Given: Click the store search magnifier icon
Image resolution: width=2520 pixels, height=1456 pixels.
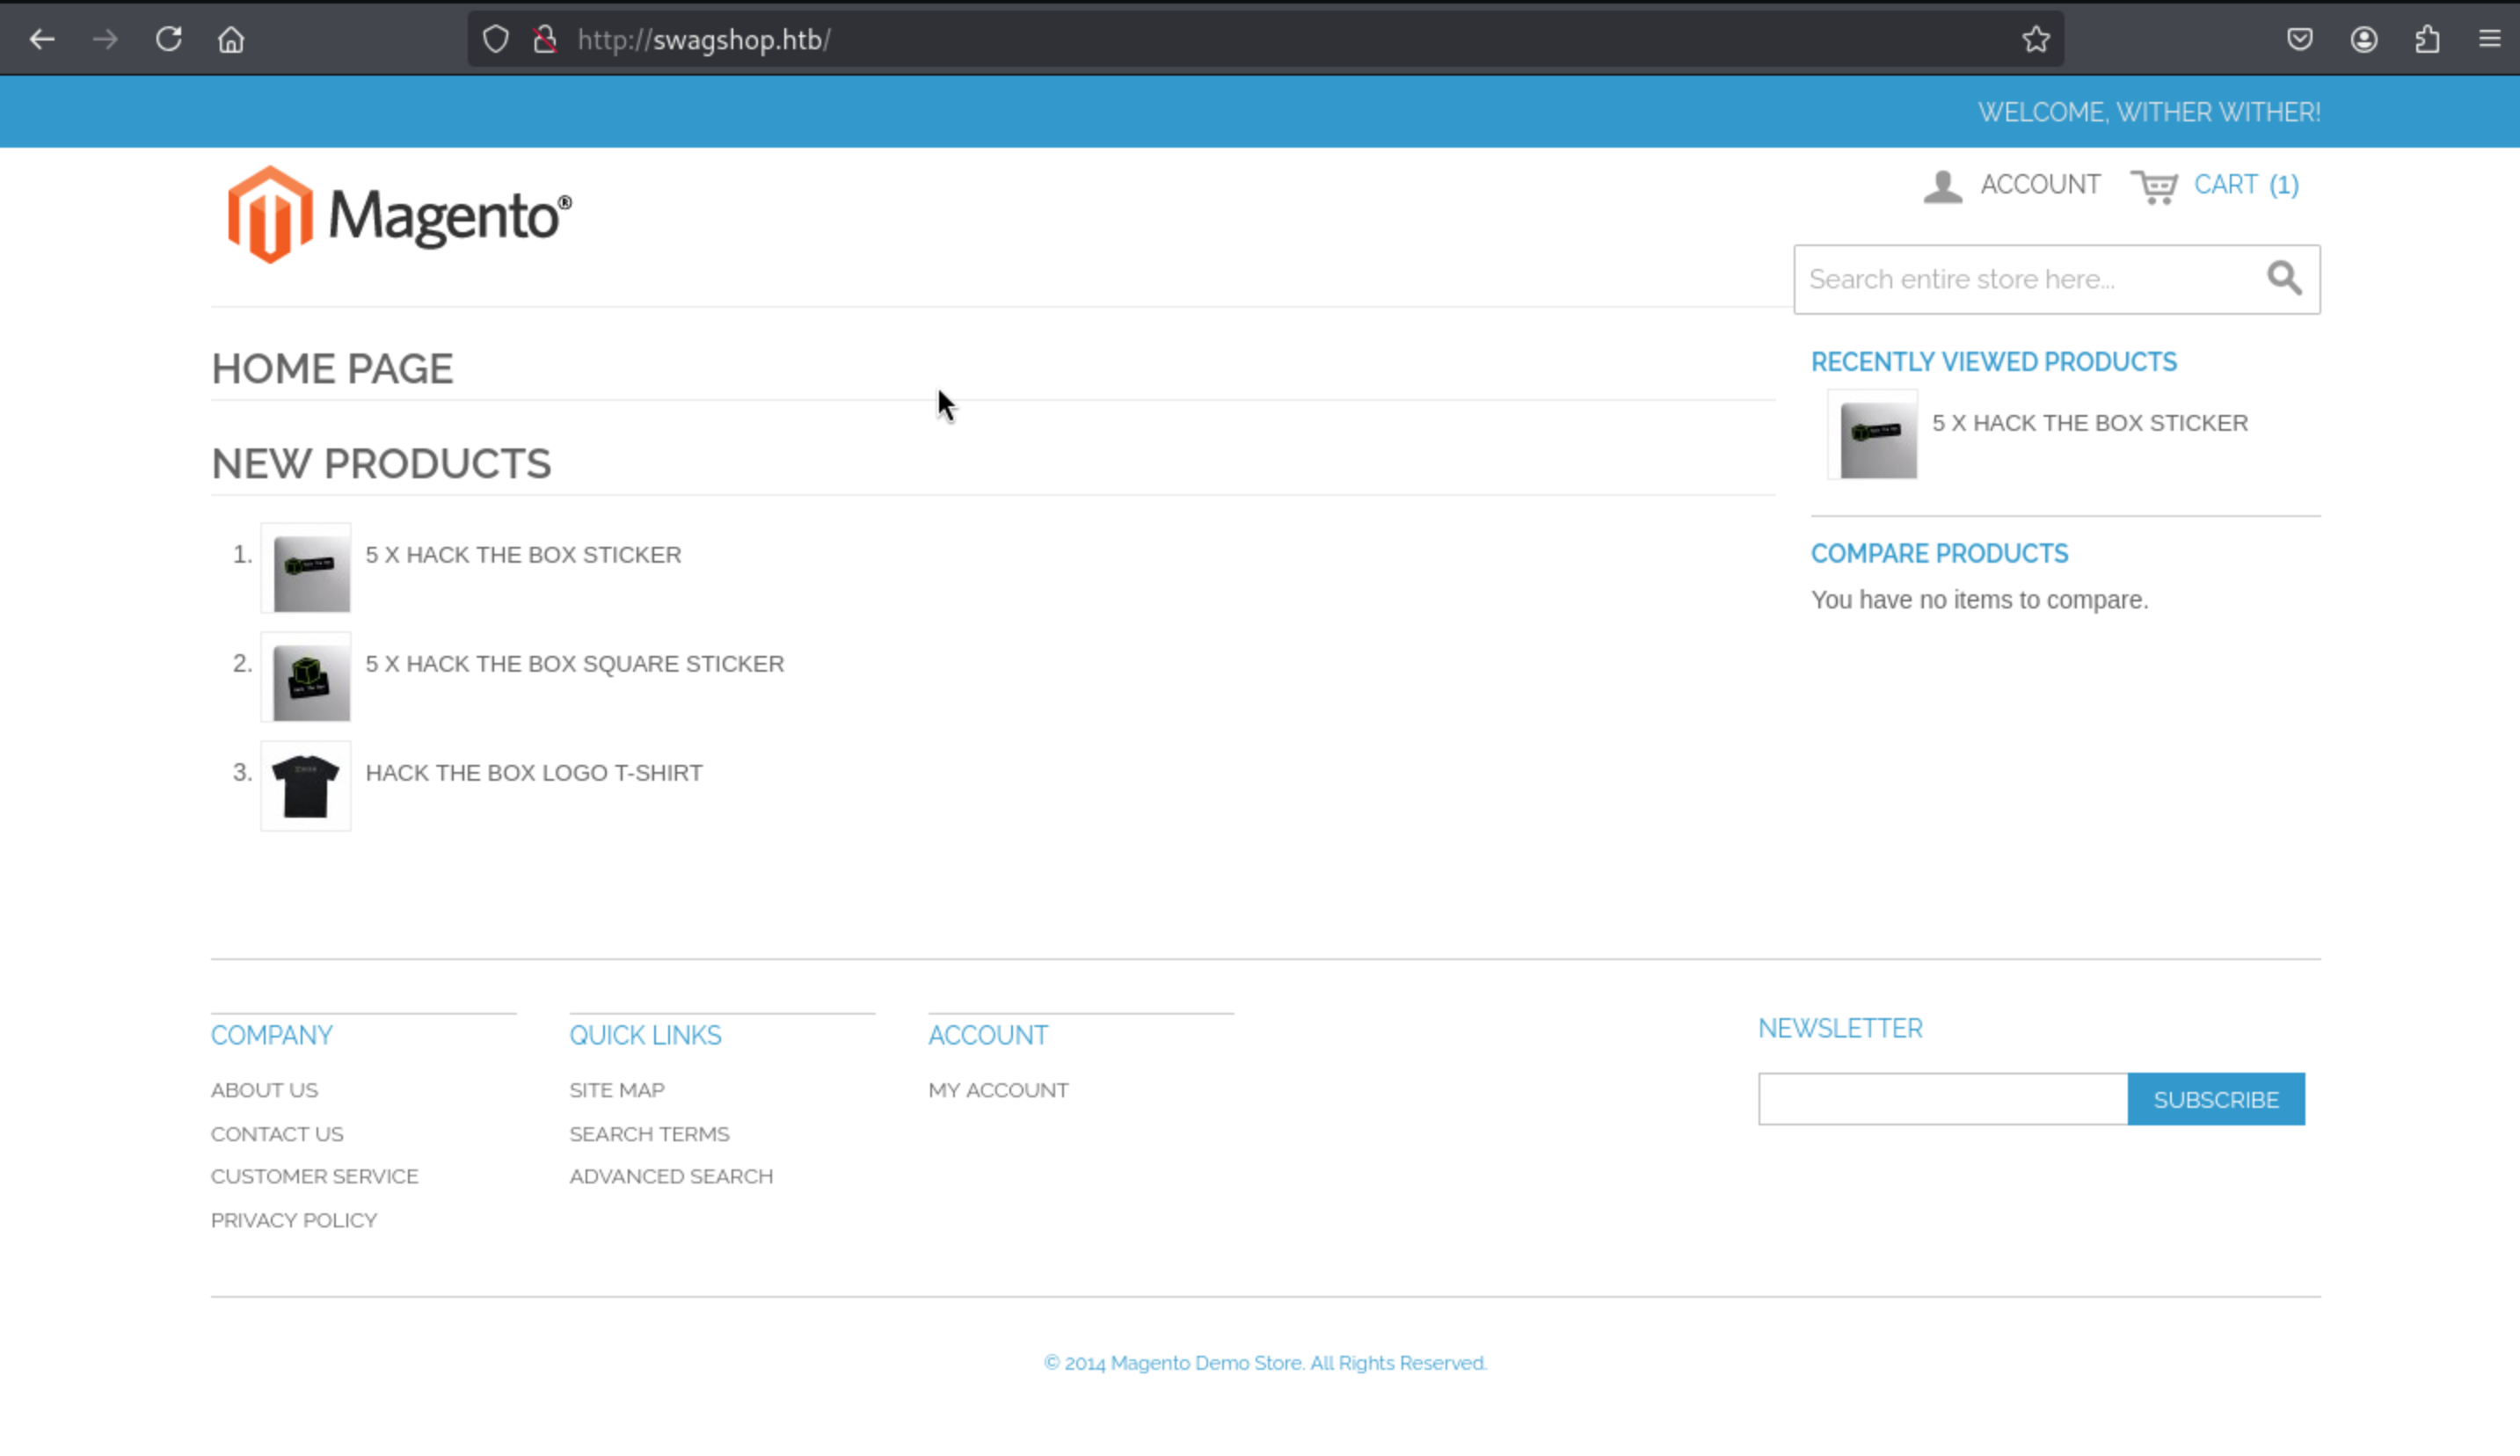Looking at the screenshot, I should [2283, 278].
